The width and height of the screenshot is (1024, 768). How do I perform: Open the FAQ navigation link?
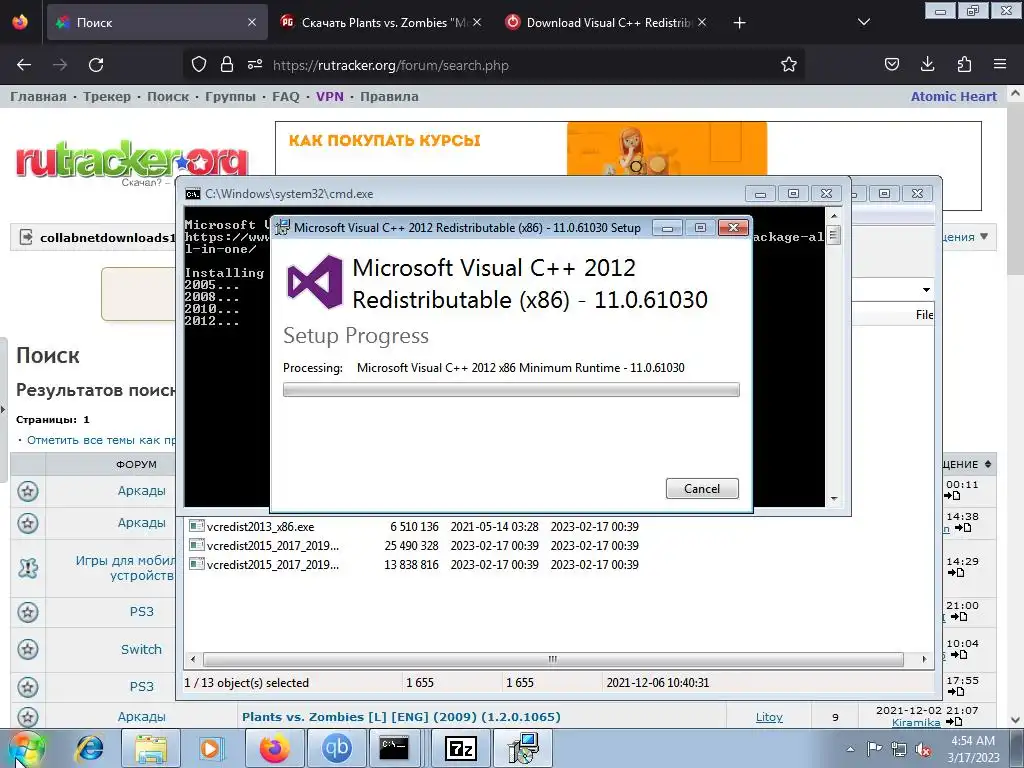[285, 97]
